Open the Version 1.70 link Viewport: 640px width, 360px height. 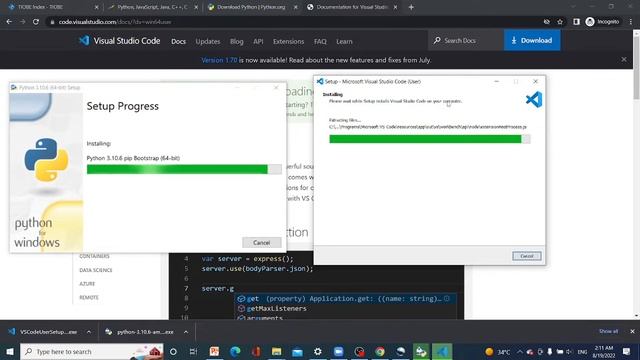coord(219,60)
